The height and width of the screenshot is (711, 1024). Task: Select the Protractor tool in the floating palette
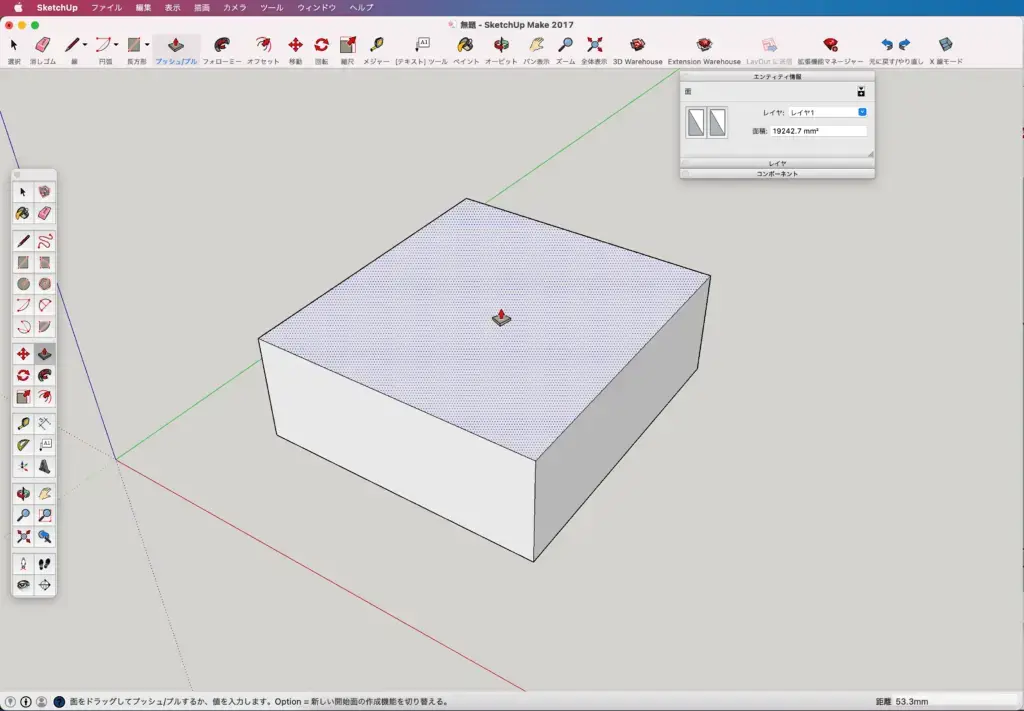pos(24,445)
